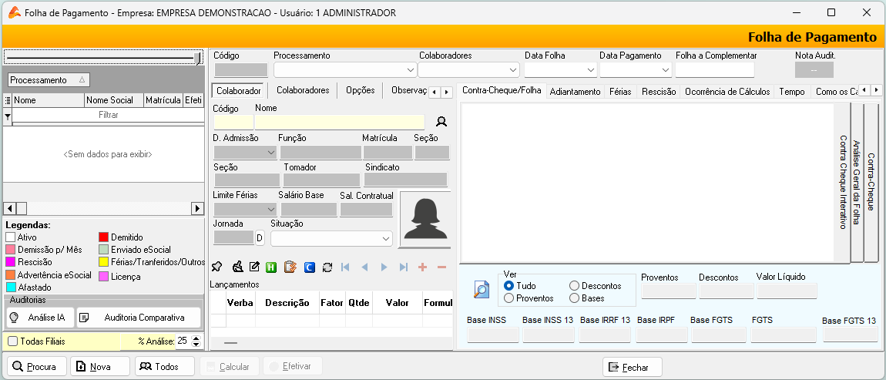Image resolution: width=886 pixels, height=380 pixels.
Task: Select vertical tab Contra Cheque Interativo
Action: tap(842, 182)
